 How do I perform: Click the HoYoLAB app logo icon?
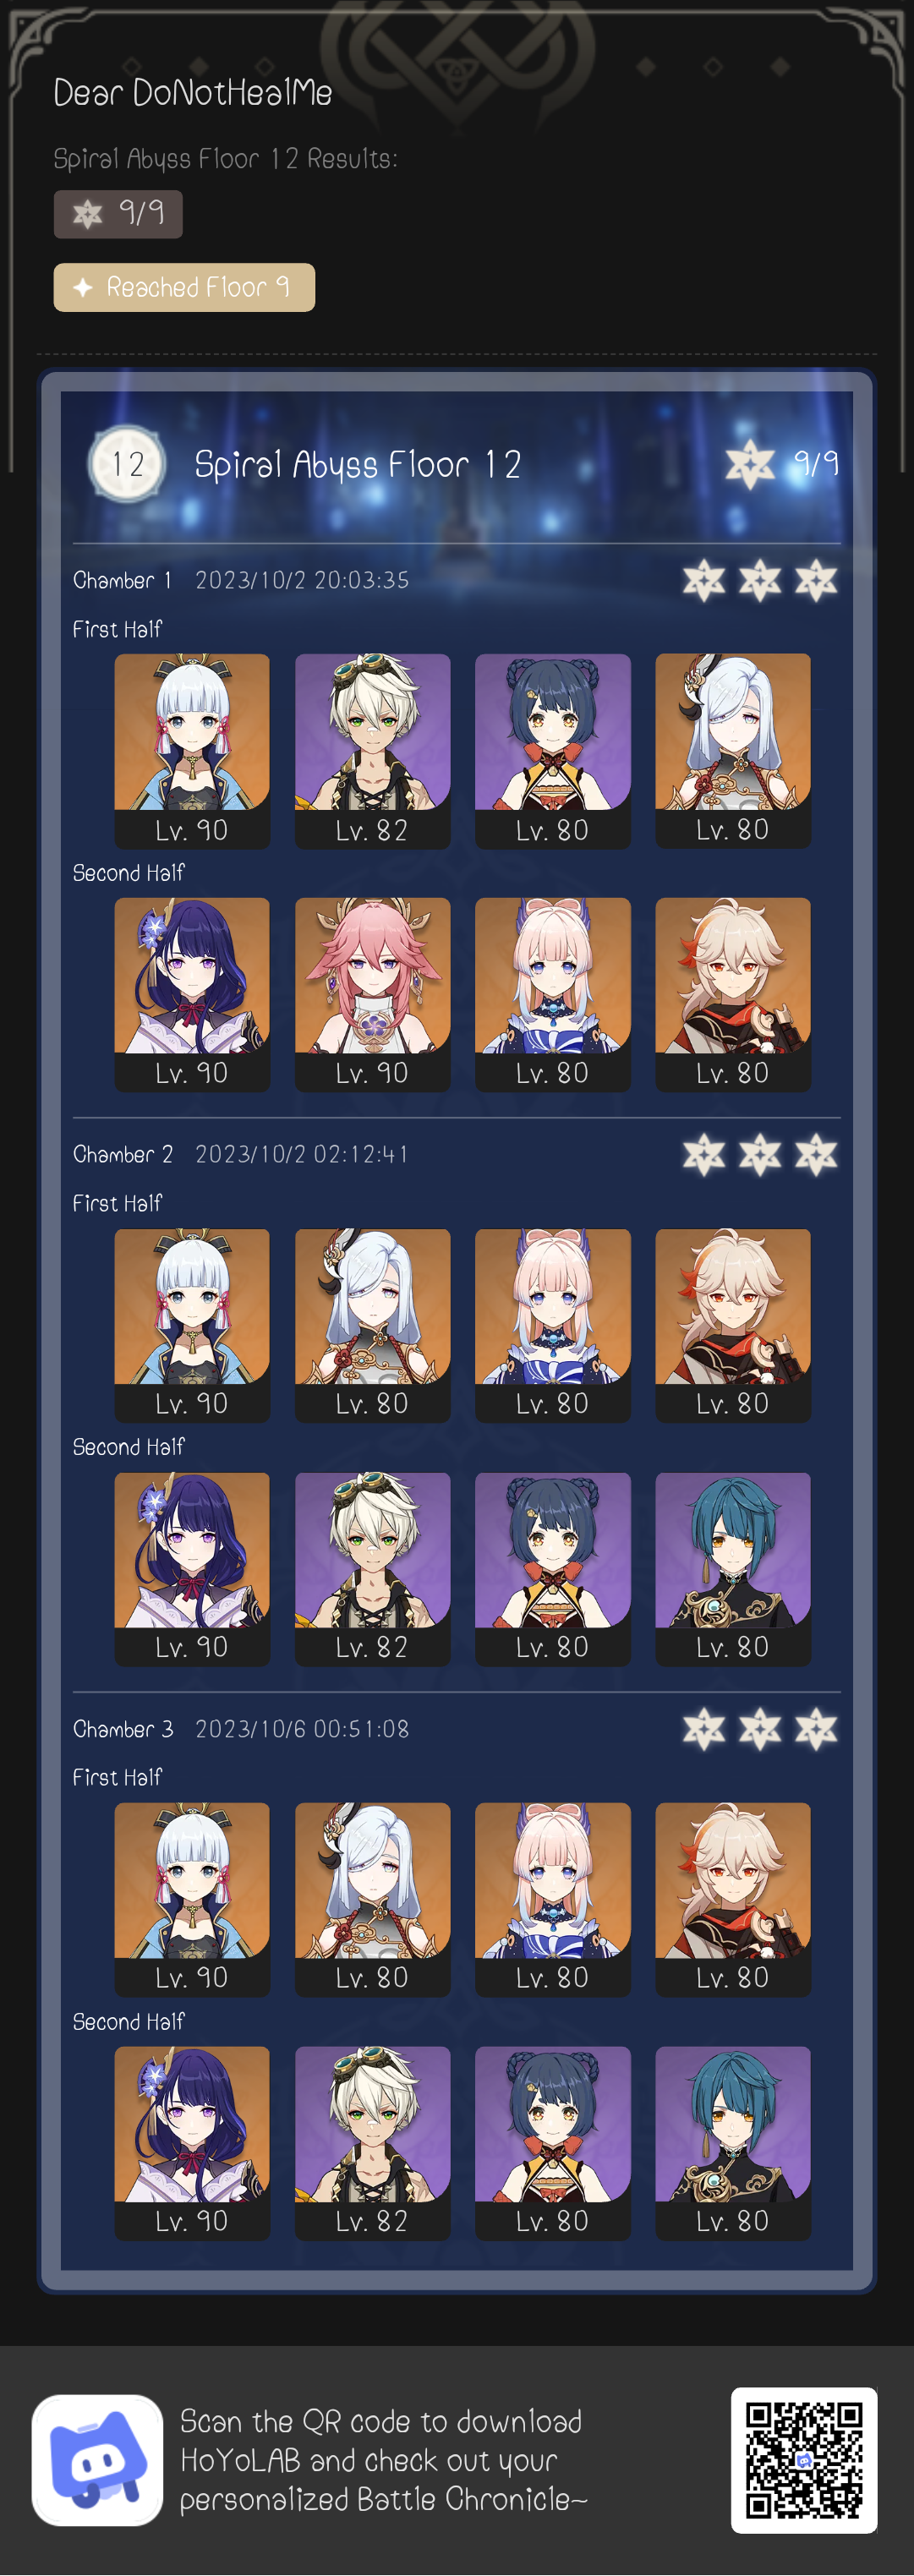[x=97, y=2459]
